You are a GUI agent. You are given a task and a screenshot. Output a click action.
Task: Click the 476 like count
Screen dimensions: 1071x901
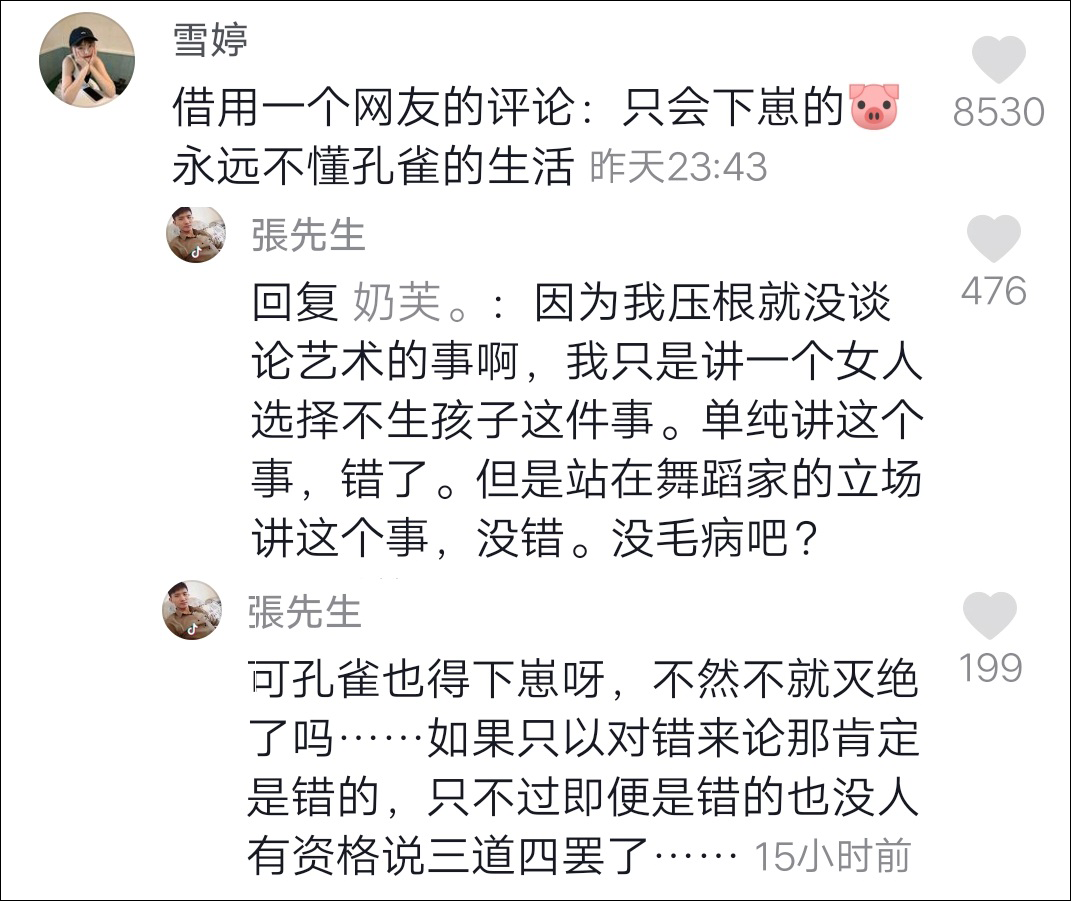point(993,291)
